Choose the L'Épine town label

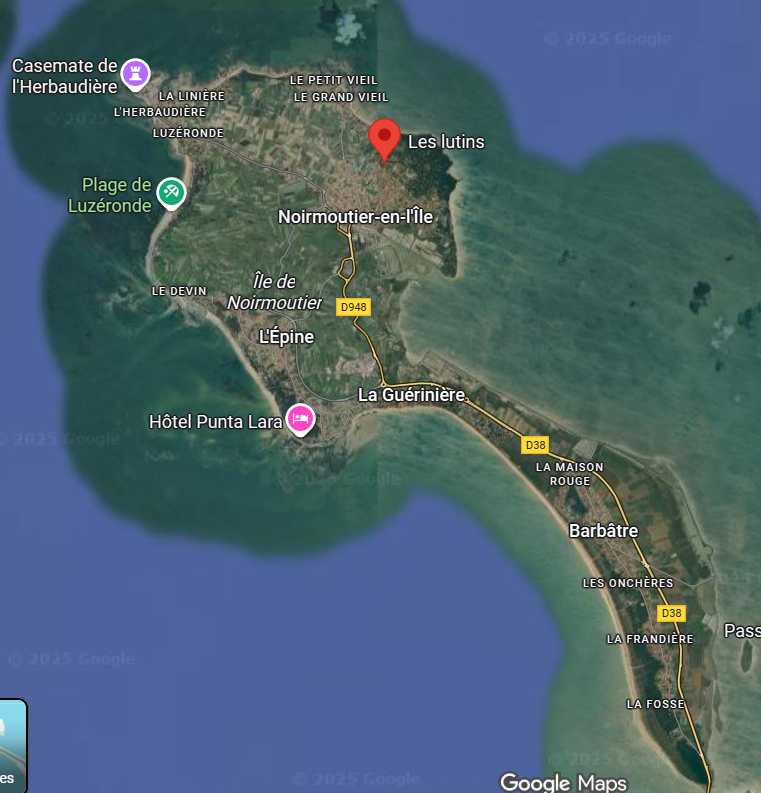coord(286,337)
